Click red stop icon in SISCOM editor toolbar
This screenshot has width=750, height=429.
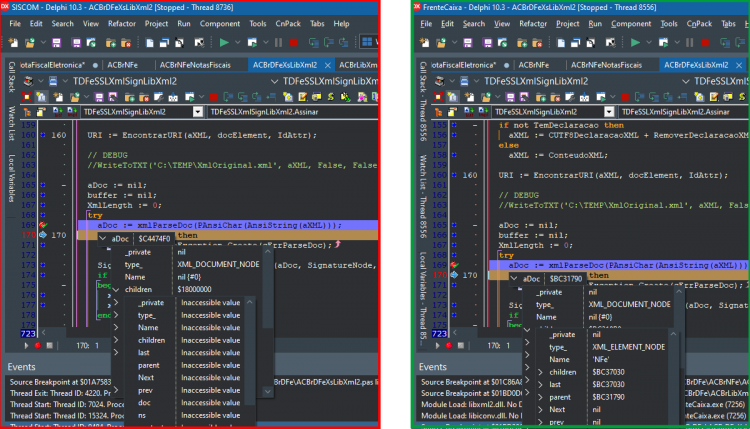(x=214, y=97)
